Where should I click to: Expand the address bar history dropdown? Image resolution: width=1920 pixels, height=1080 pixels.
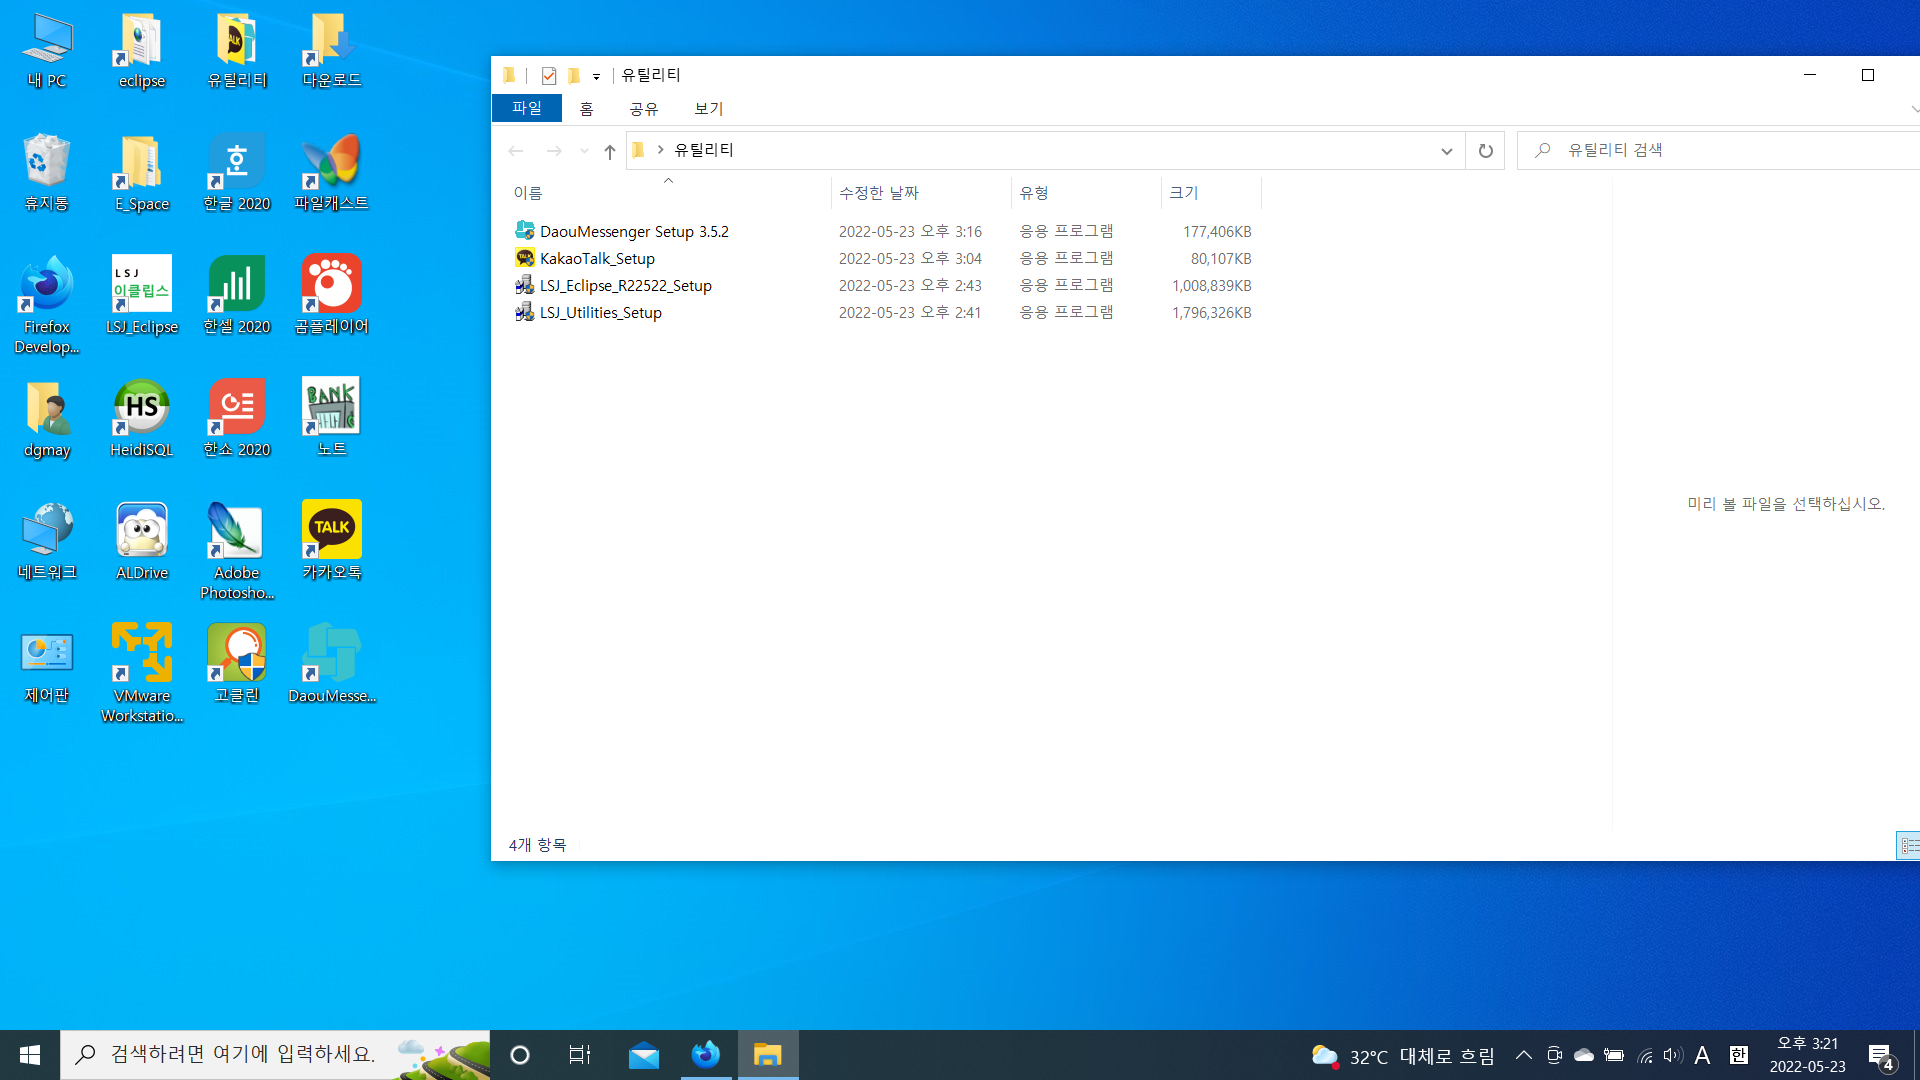1446,151
